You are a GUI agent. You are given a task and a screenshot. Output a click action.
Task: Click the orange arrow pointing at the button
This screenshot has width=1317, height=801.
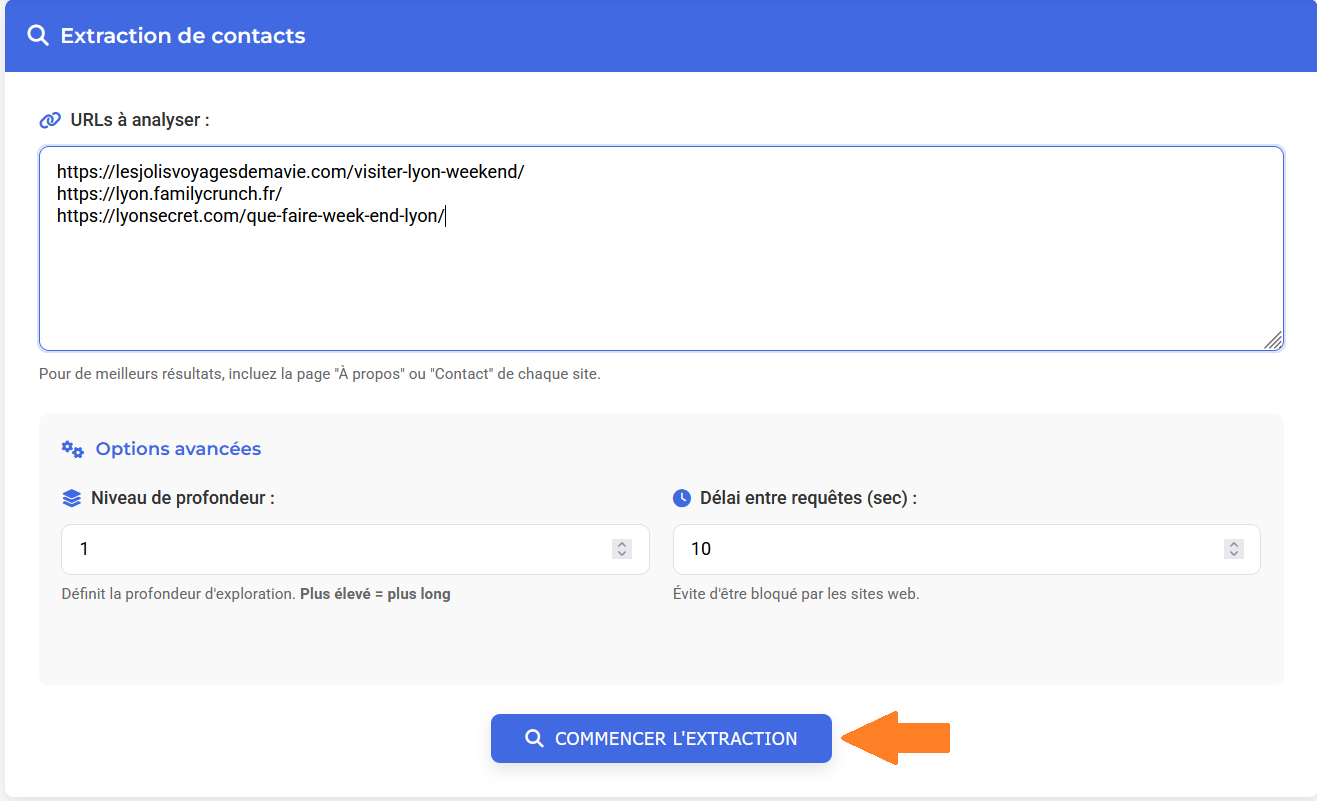click(896, 738)
